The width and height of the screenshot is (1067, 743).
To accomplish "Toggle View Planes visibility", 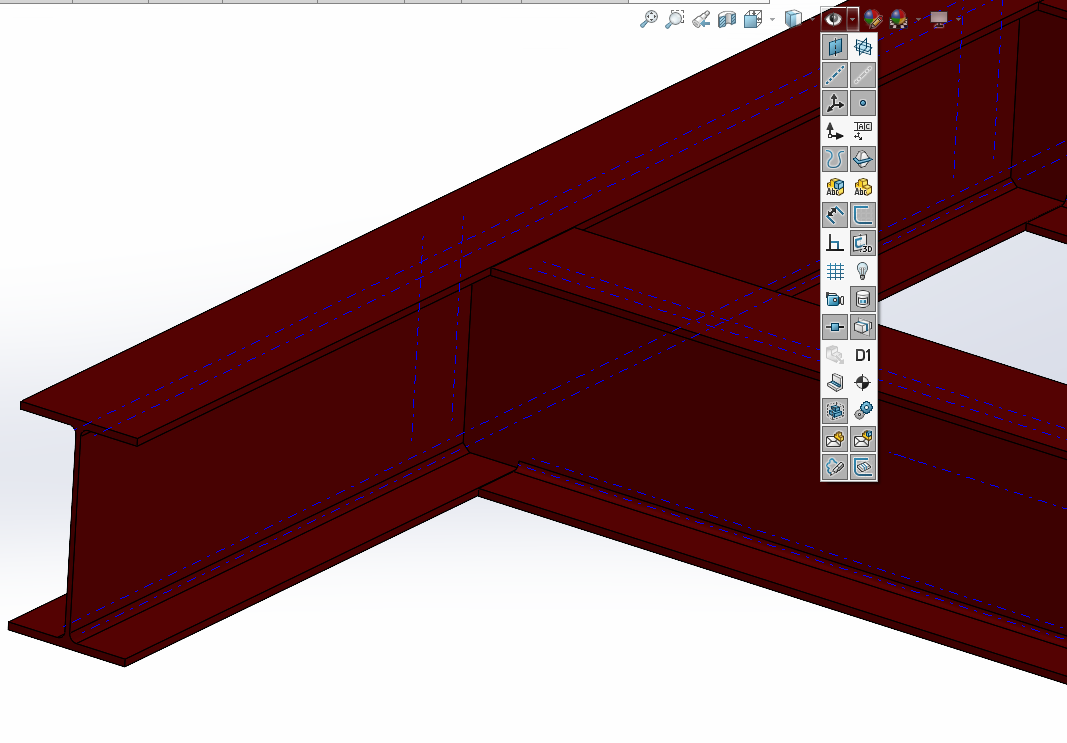I will pos(835,47).
